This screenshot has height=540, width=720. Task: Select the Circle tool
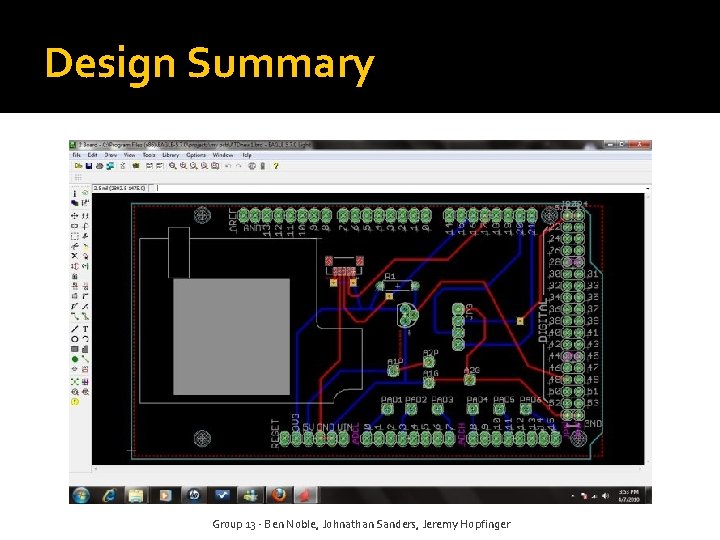point(74,339)
